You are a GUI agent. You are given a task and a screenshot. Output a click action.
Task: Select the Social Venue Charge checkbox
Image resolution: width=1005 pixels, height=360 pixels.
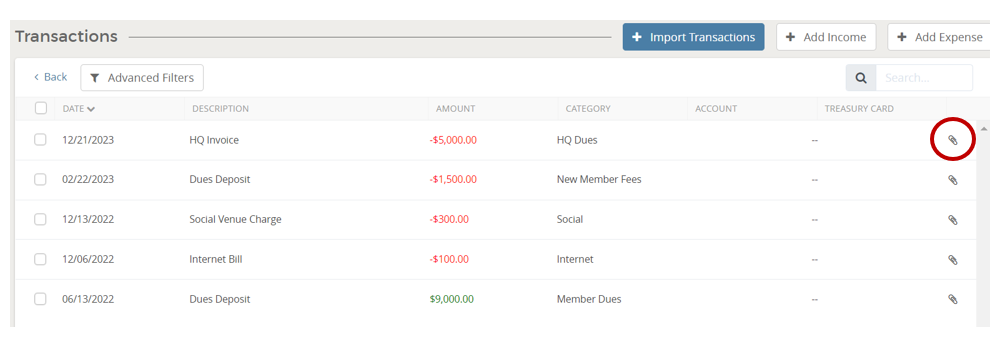(x=40, y=219)
